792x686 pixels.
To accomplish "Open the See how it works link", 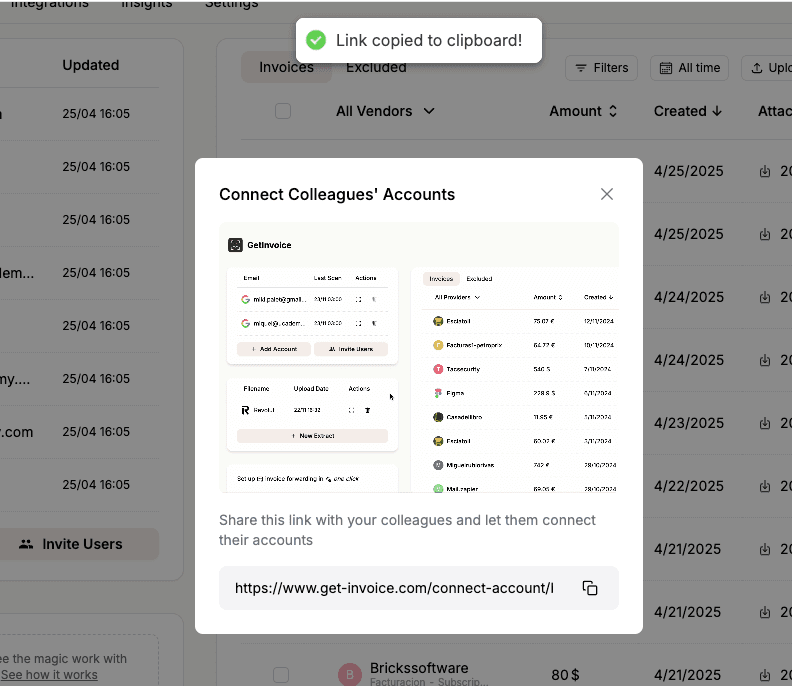I will 49,675.
